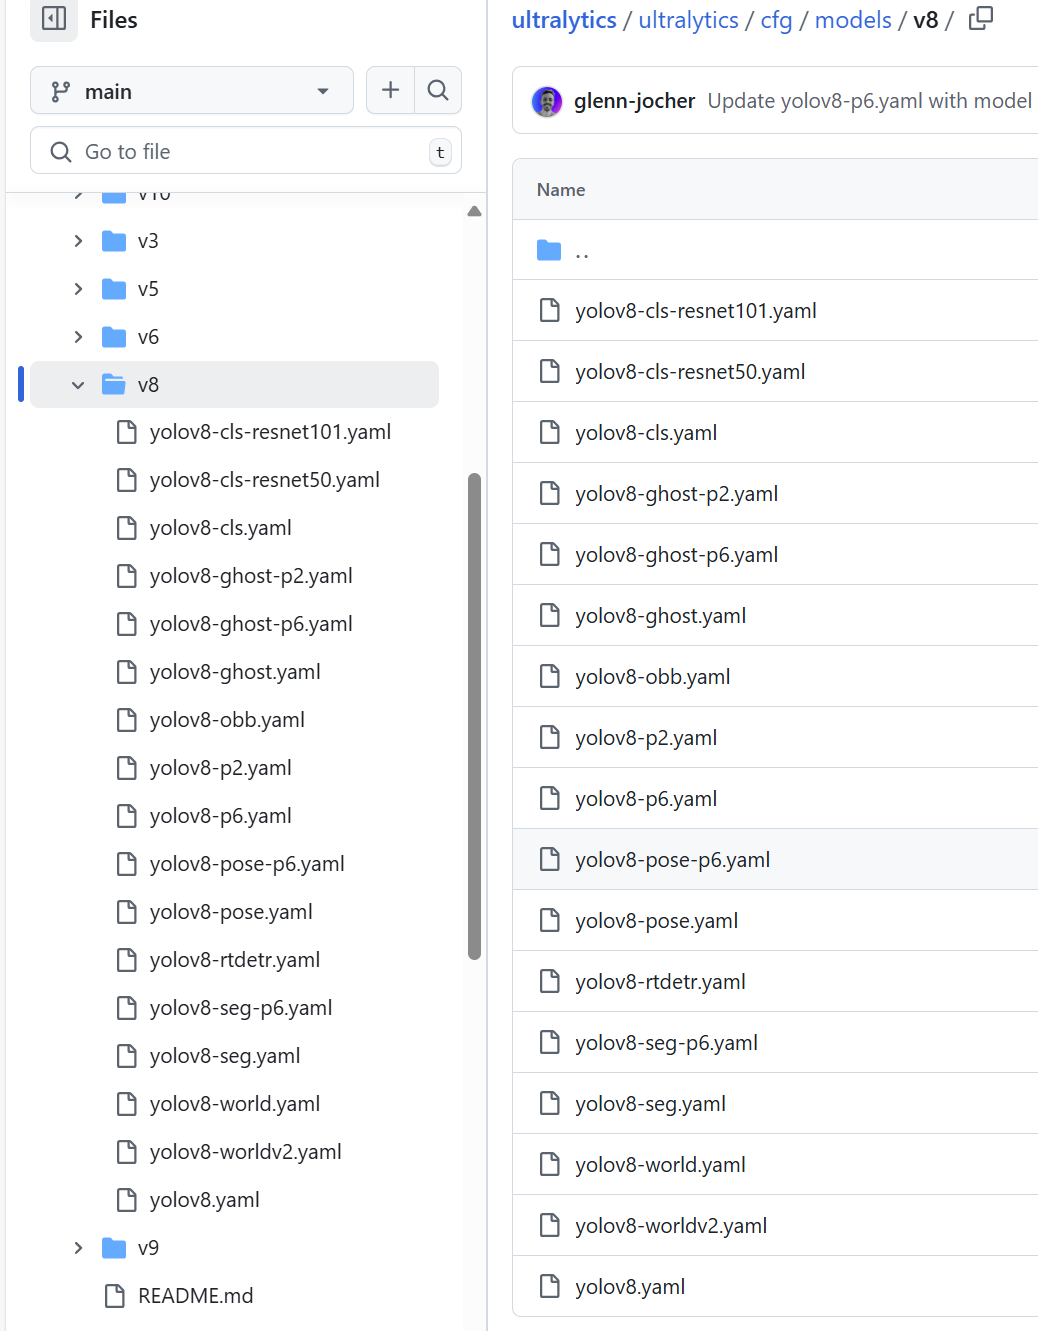Navigate to models breadcrumb link
Viewport: 1038px width, 1331px height.
coord(853,20)
